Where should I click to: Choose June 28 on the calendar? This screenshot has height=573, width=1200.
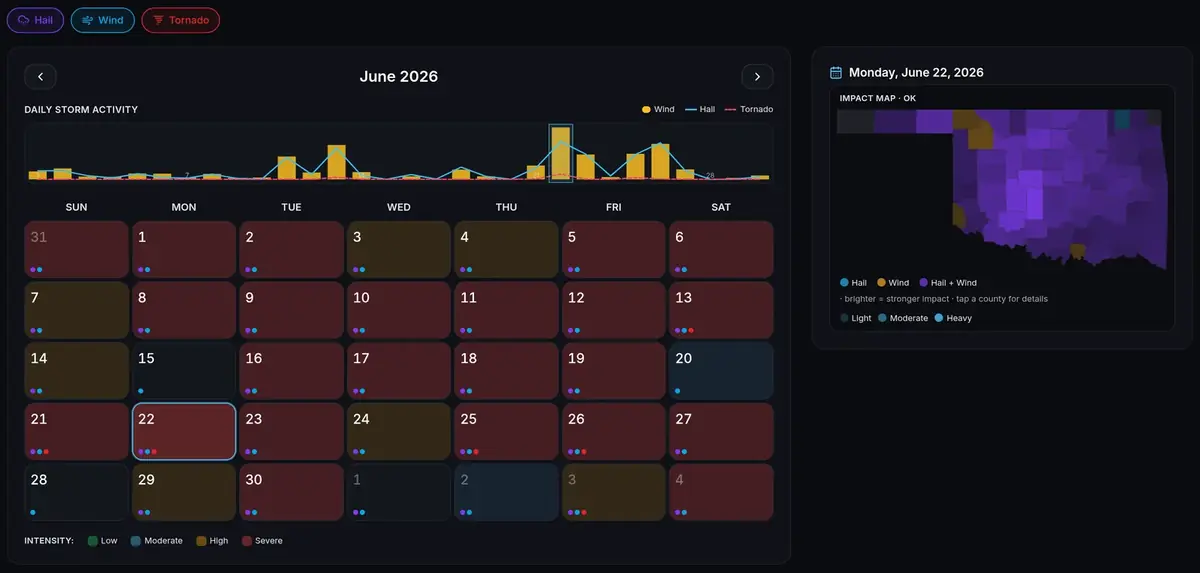pos(77,492)
